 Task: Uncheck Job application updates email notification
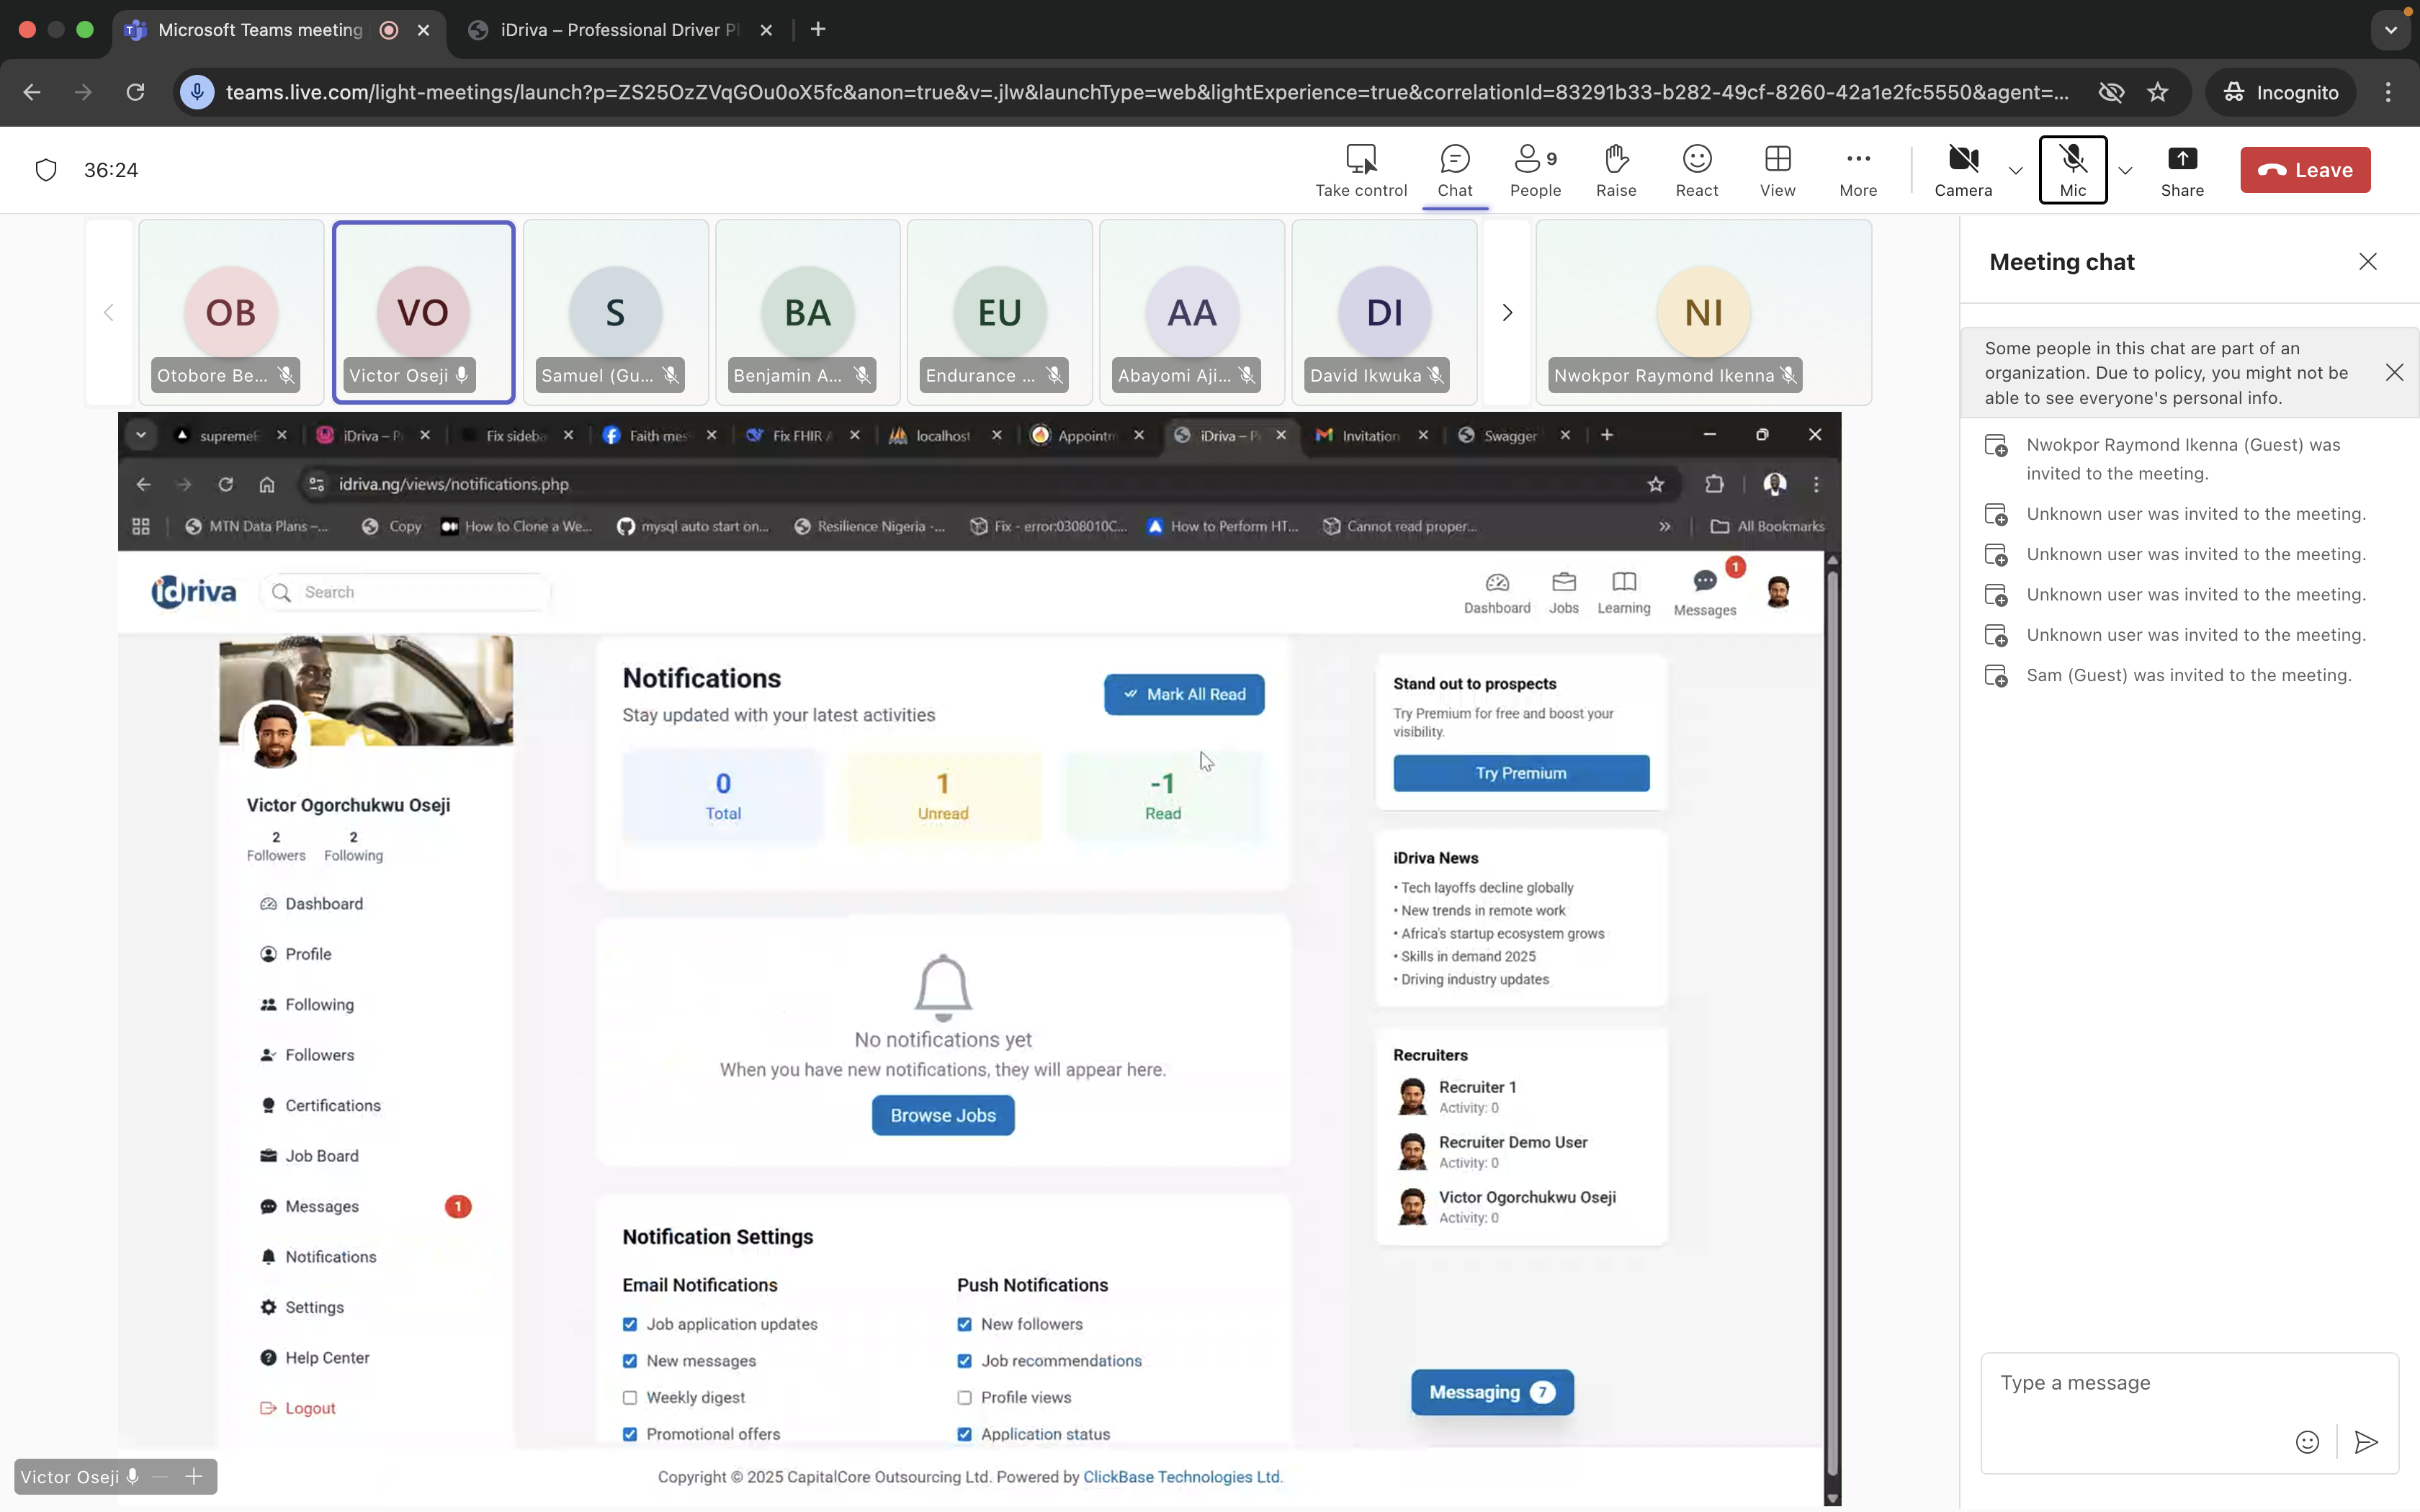click(x=630, y=1324)
